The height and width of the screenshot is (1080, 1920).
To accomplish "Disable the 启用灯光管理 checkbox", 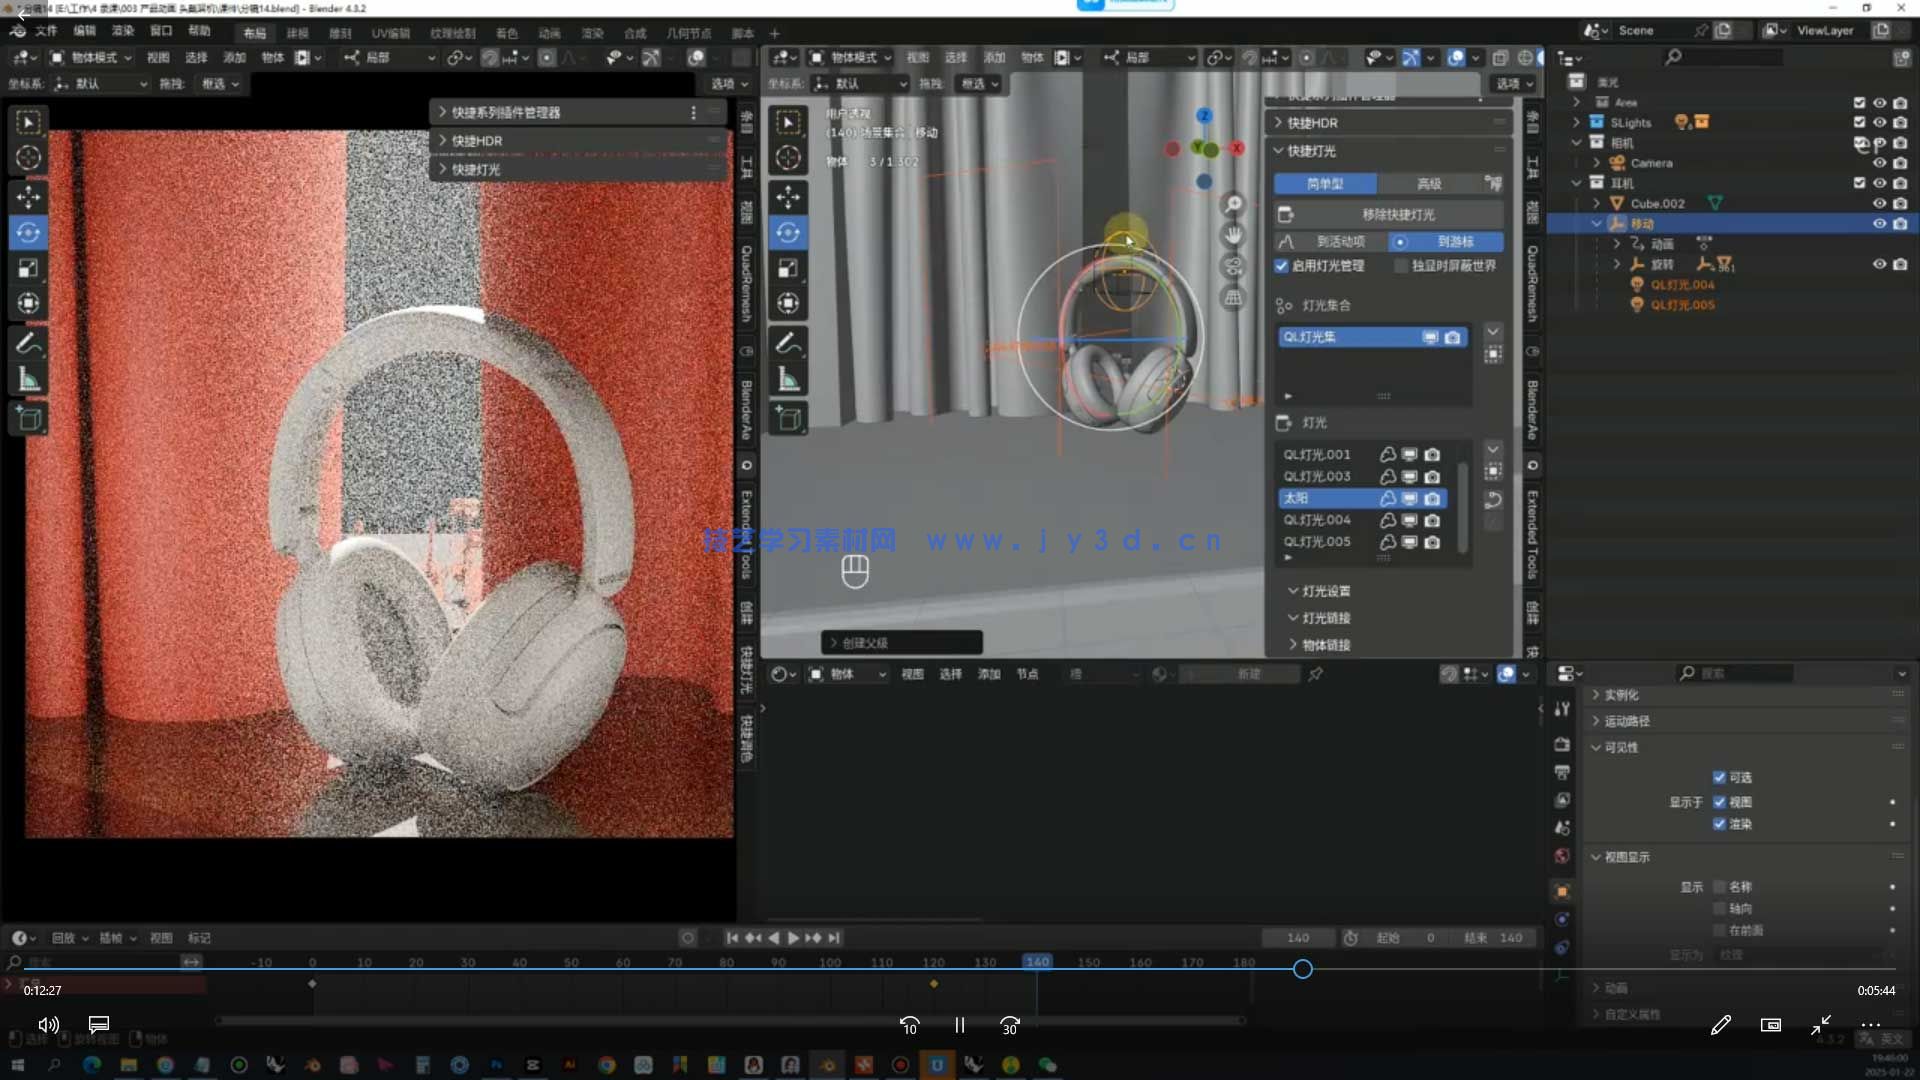I will click(1281, 266).
